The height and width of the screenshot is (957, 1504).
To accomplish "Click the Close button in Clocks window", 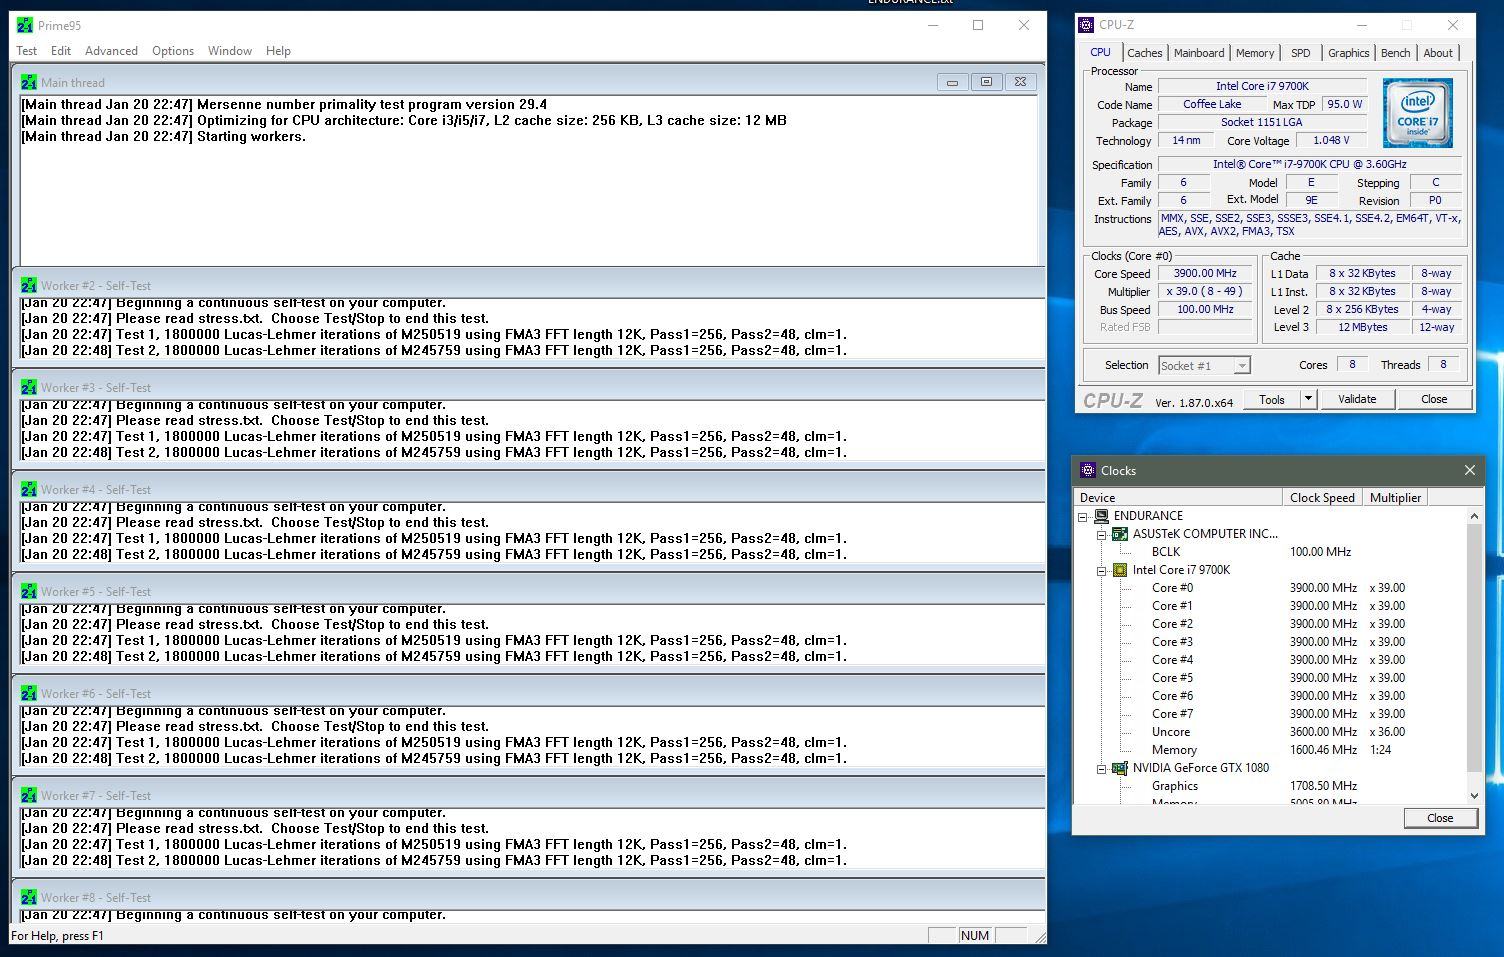I will coord(1440,818).
